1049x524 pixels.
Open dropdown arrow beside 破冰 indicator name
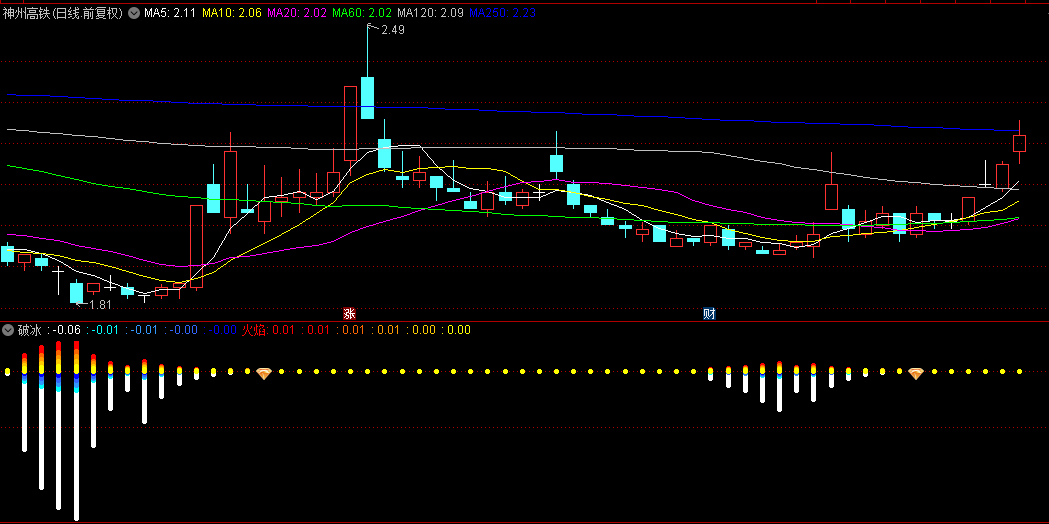[8, 329]
